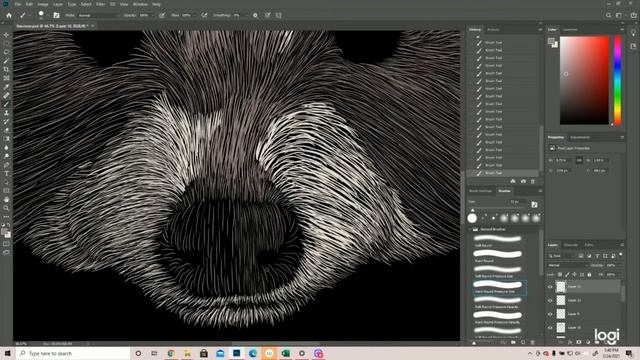The image size is (640, 360).
Task: Click the brush Size input field
Action: coord(517,202)
